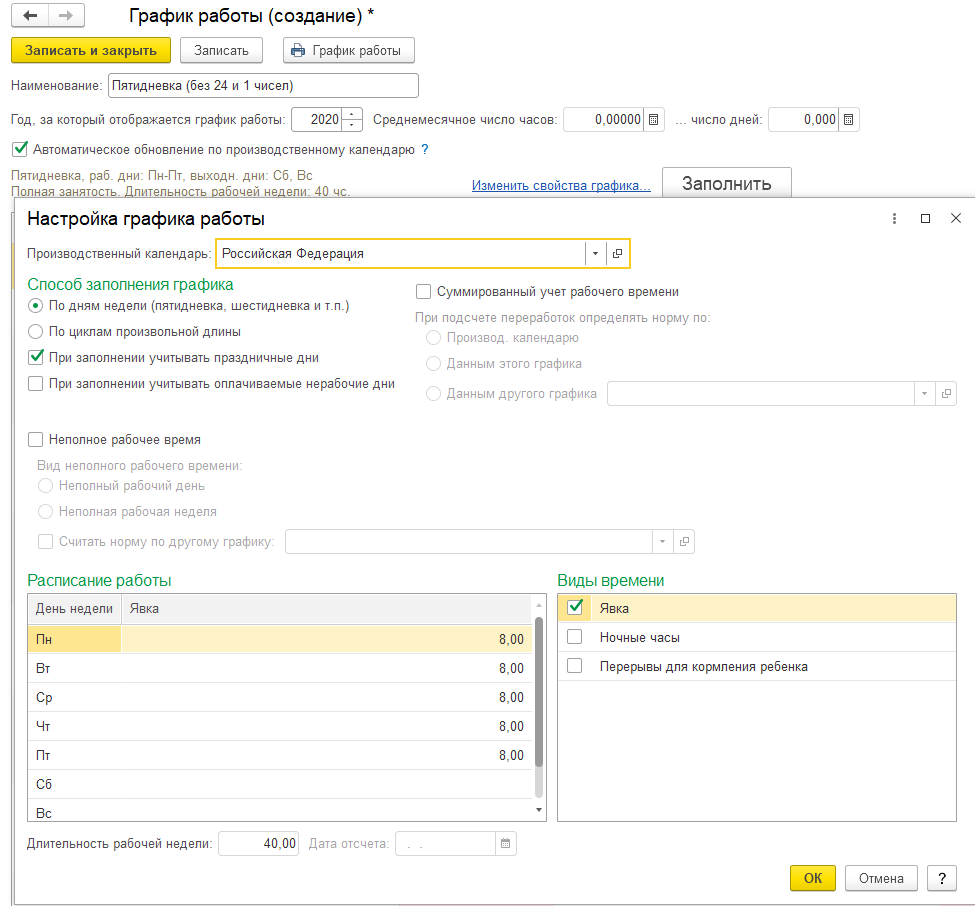The height and width of the screenshot is (906, 975).
Task: Open date picker for Дата отсчета field
Action: point(506,844)
